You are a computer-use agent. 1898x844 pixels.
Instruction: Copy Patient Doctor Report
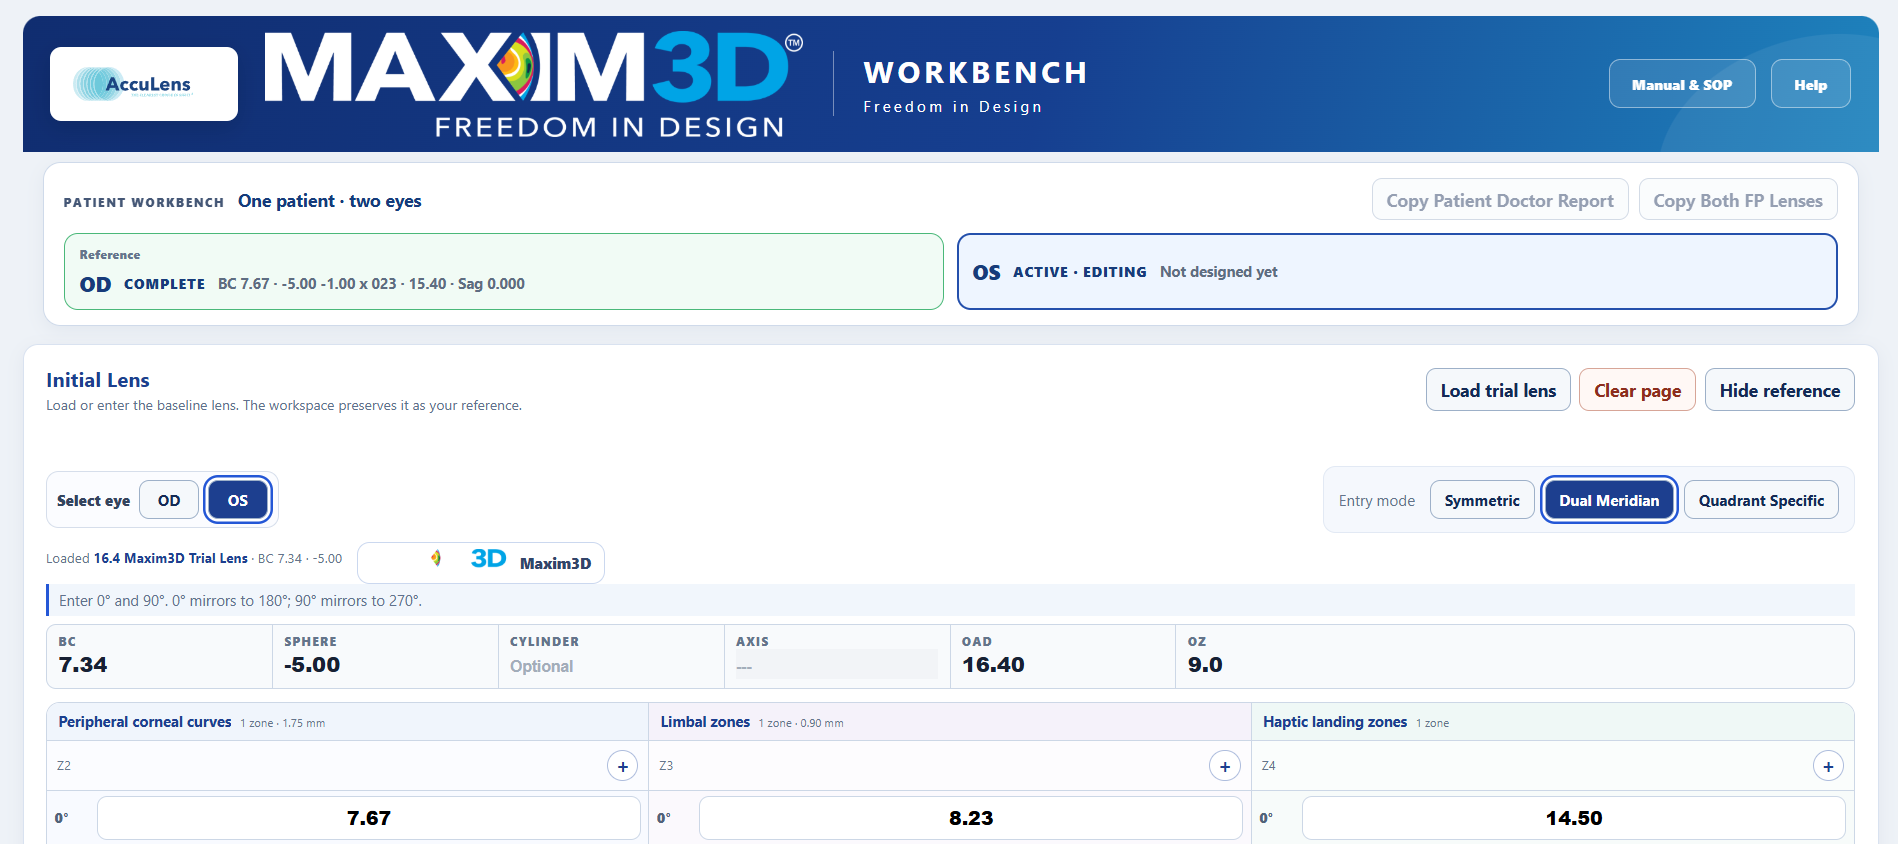click(1500, 200)
